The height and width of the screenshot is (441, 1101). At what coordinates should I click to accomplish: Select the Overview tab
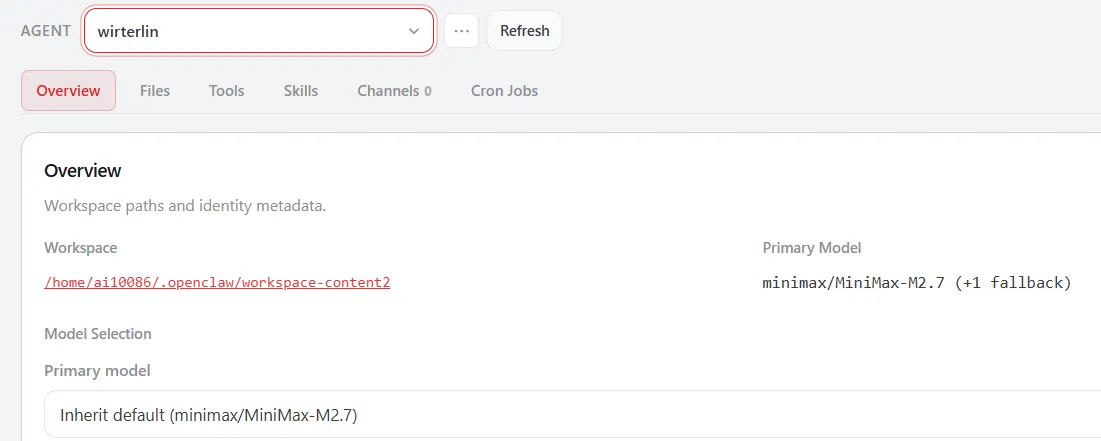click(68, 90)
